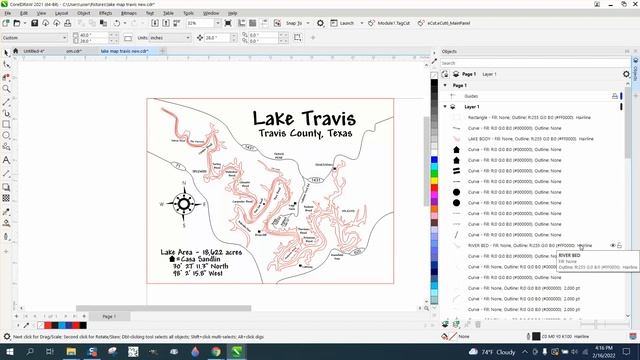Open the zoom level dropdown

(x=218, y=23)
